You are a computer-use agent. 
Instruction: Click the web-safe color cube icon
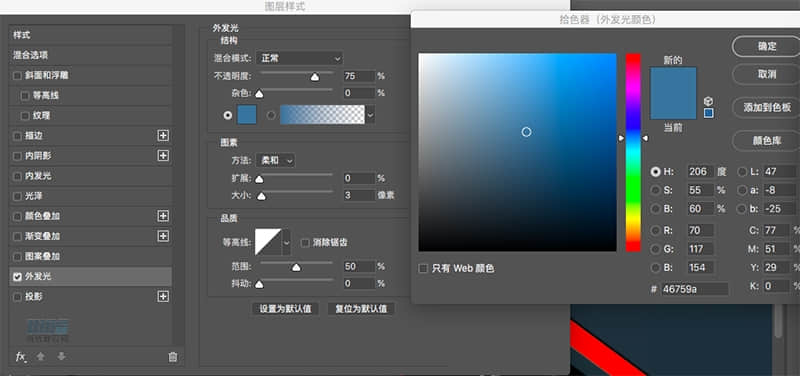pyautogui.click(x=708, y=101)
